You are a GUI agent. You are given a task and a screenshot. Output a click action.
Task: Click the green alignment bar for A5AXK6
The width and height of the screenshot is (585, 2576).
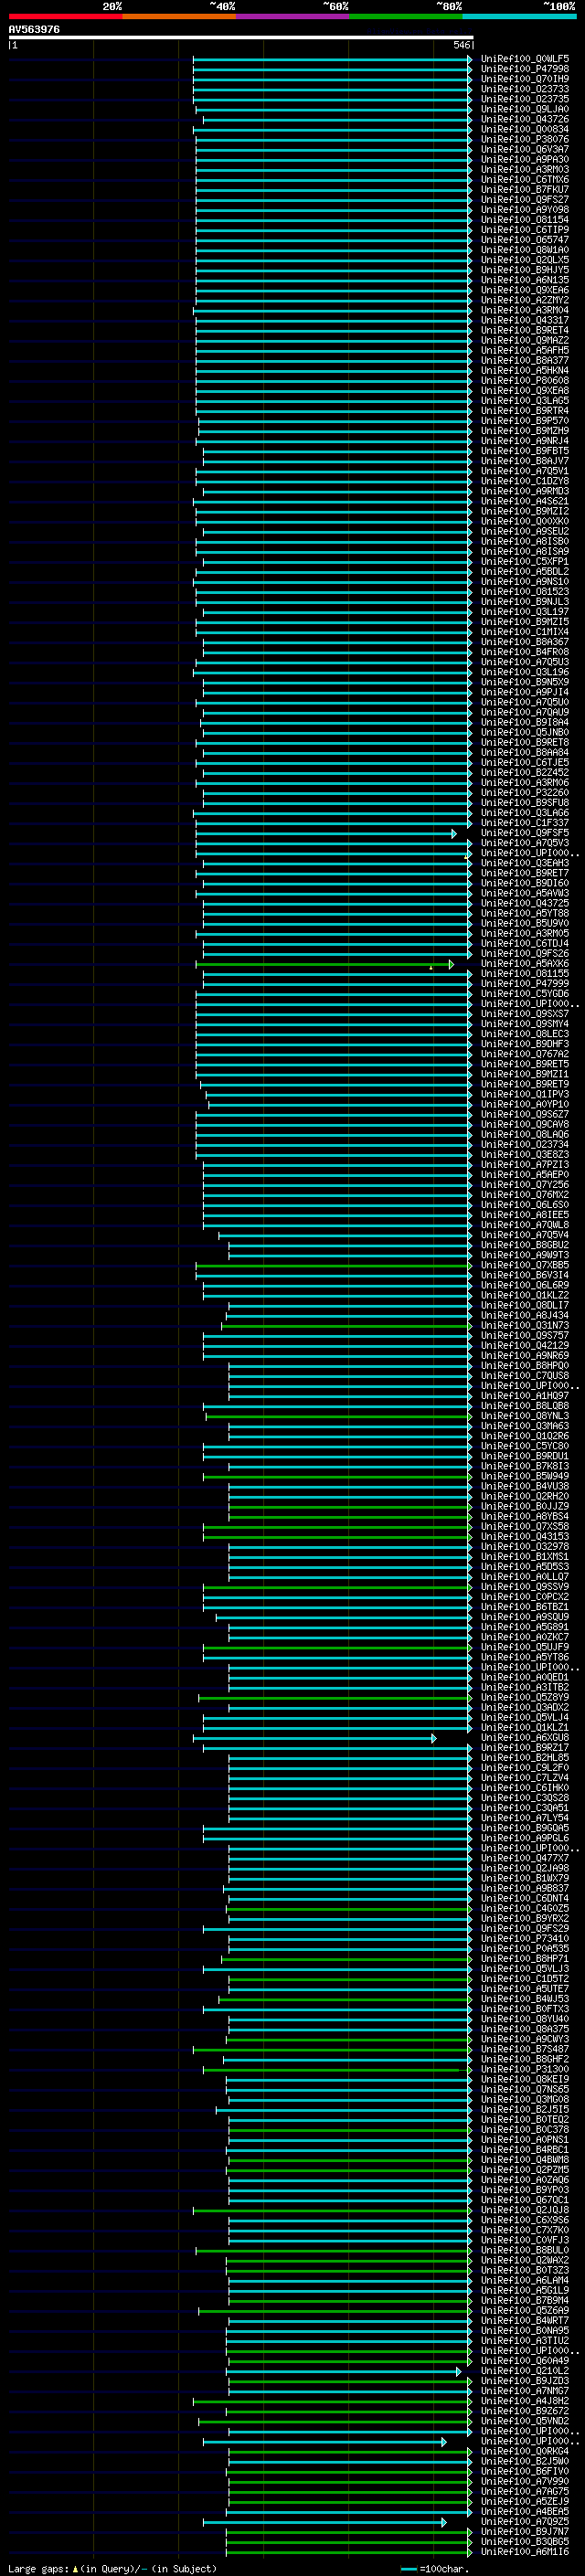323,964
